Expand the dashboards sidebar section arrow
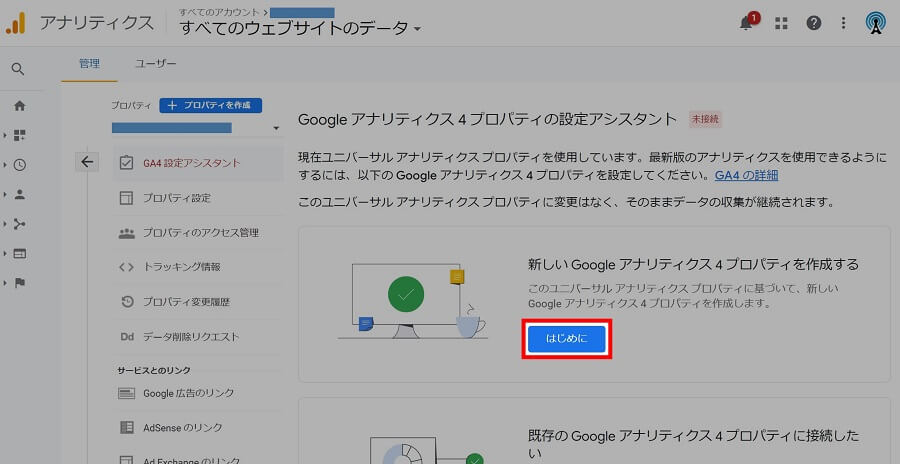Screen dimensions: 900x464 click(5, 136)
